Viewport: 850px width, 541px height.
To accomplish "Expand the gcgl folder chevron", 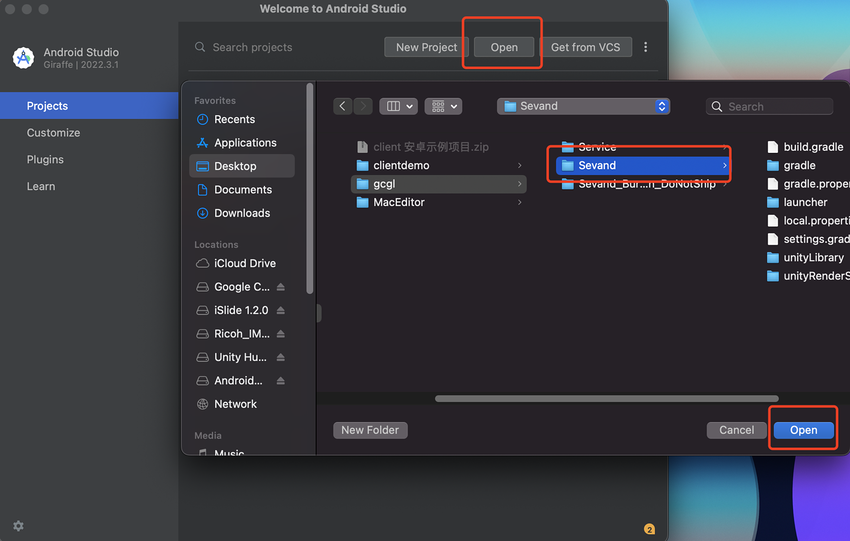I will point(519,184).
